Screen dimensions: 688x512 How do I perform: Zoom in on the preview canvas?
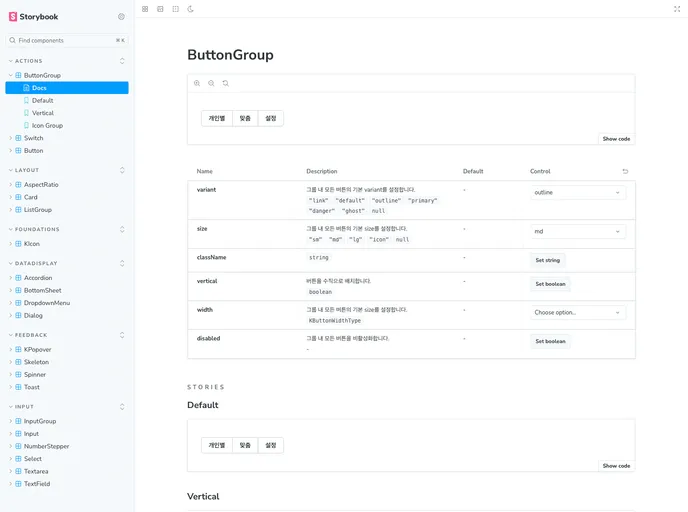click(x=197, y=83)
